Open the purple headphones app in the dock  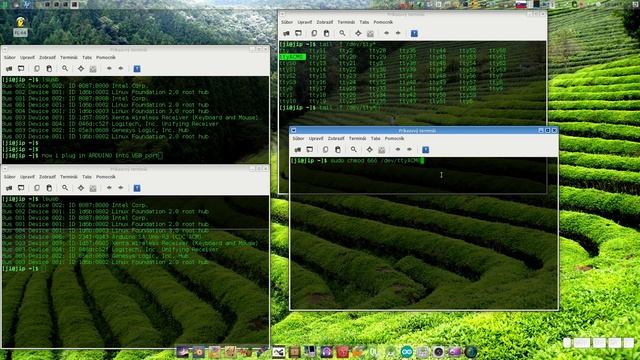point(327,352)
